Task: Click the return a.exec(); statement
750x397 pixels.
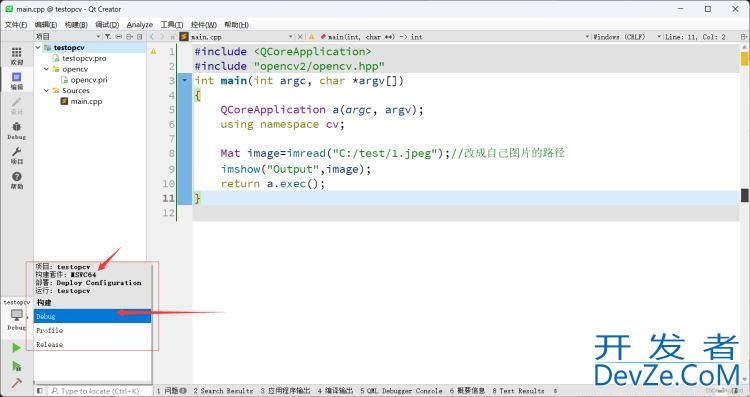Action: pos(273,184)
